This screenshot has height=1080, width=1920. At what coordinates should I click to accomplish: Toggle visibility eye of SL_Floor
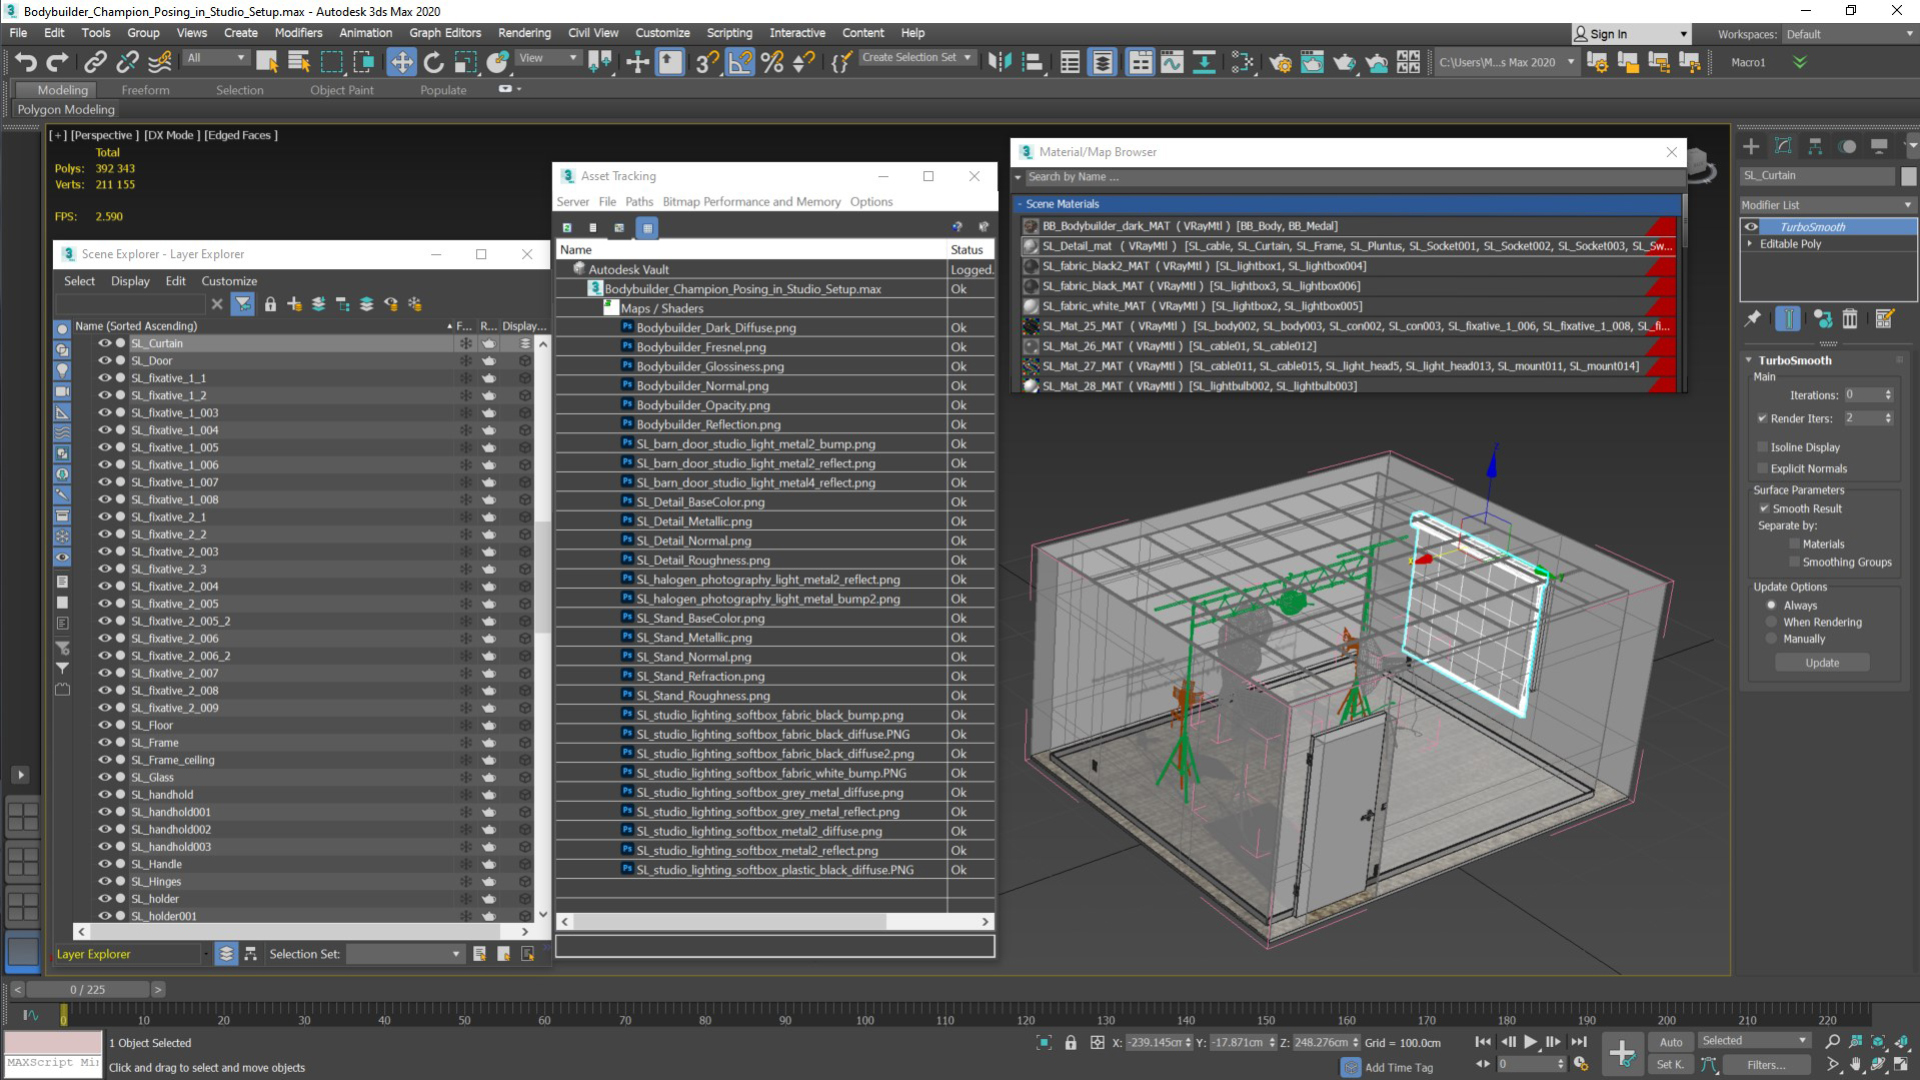104,725
